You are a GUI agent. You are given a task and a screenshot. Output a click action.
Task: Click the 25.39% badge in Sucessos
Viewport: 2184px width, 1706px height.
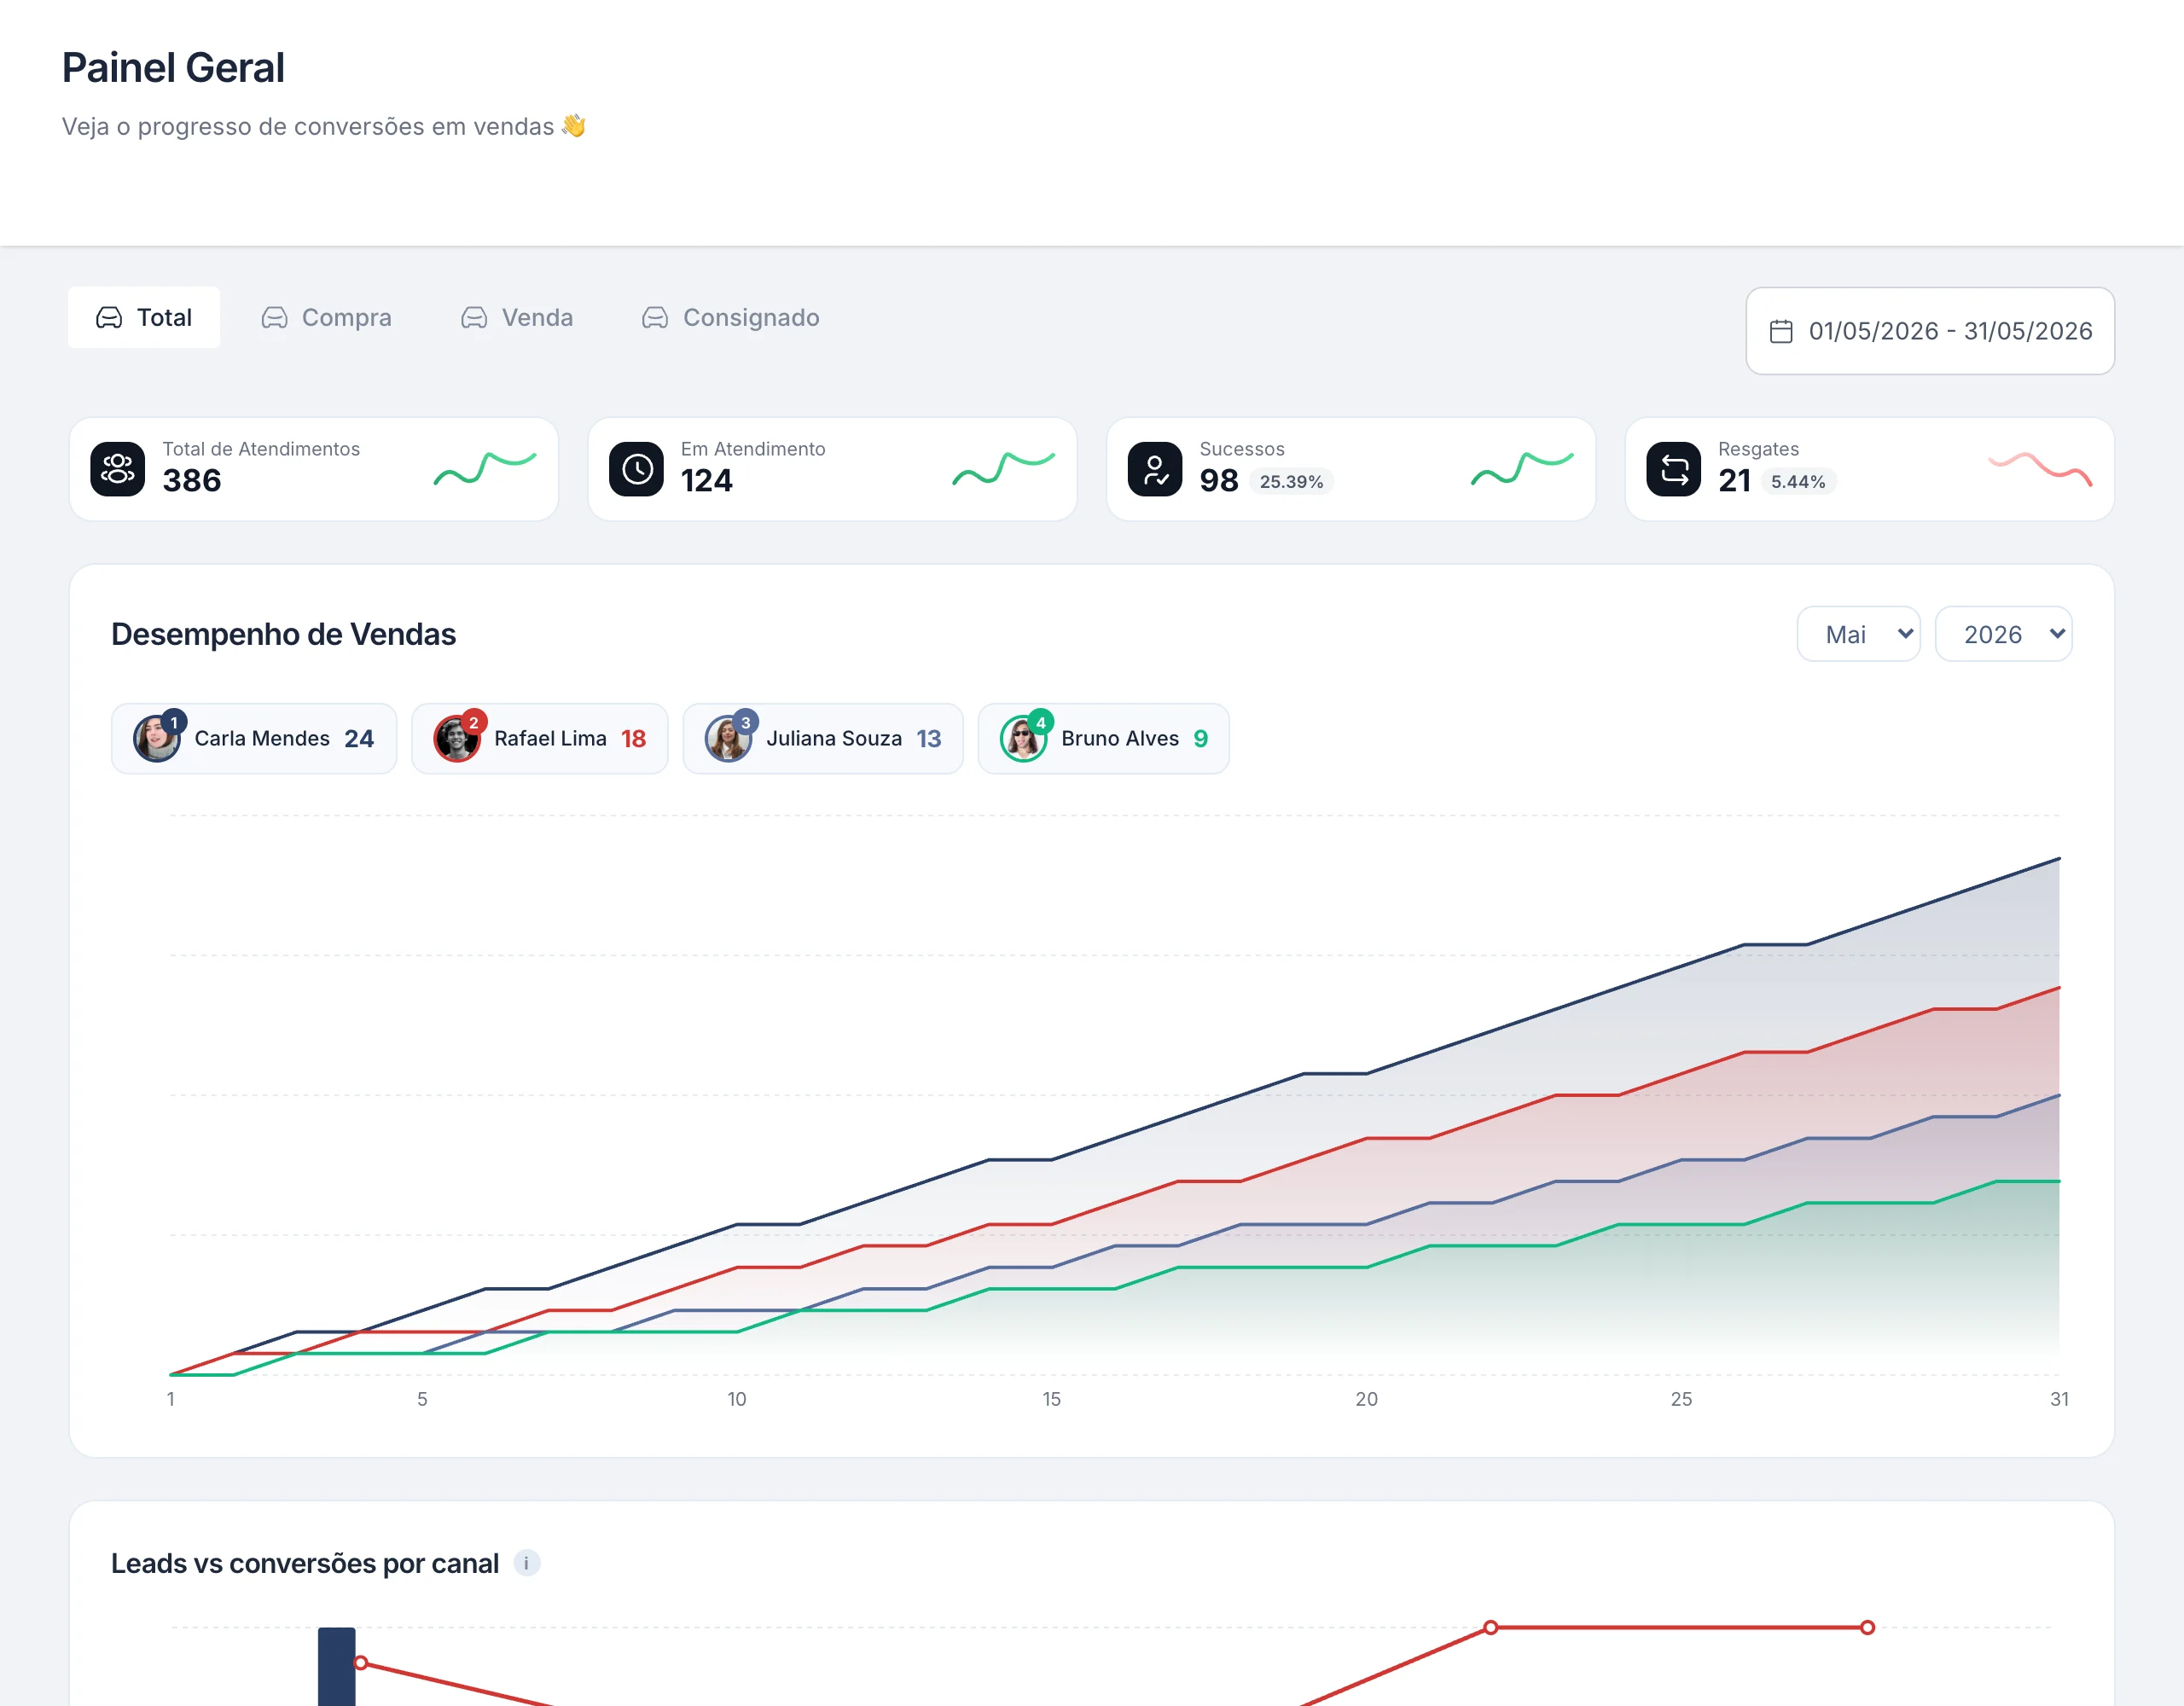click(x=1291, y=482)
